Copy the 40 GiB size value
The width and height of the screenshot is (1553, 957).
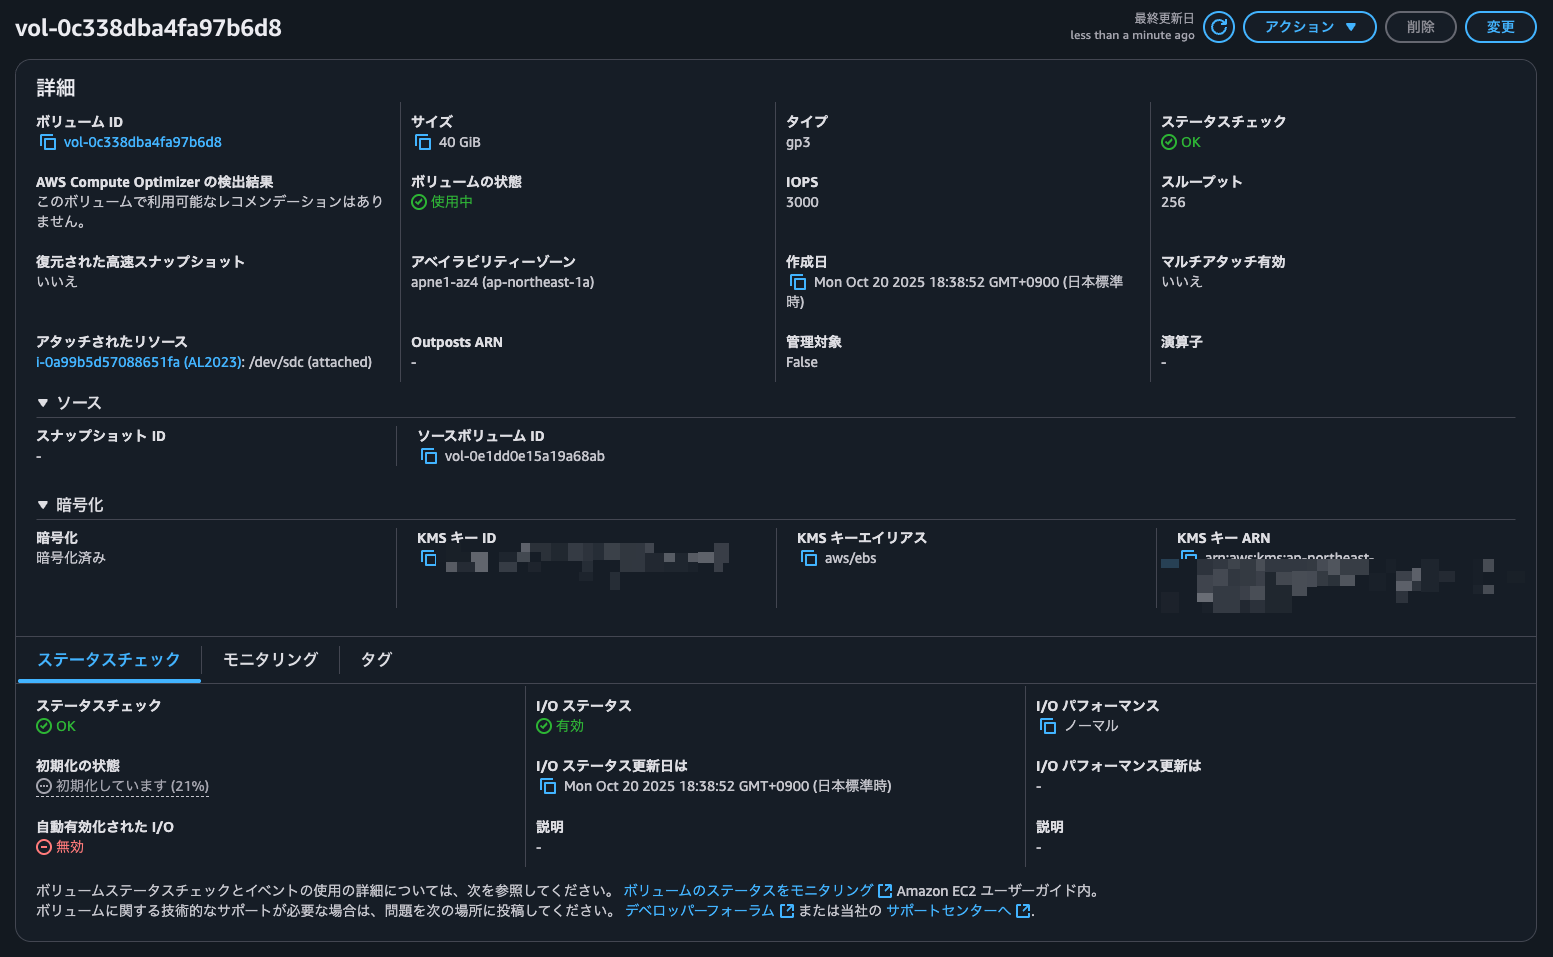[x=423, y=142]
